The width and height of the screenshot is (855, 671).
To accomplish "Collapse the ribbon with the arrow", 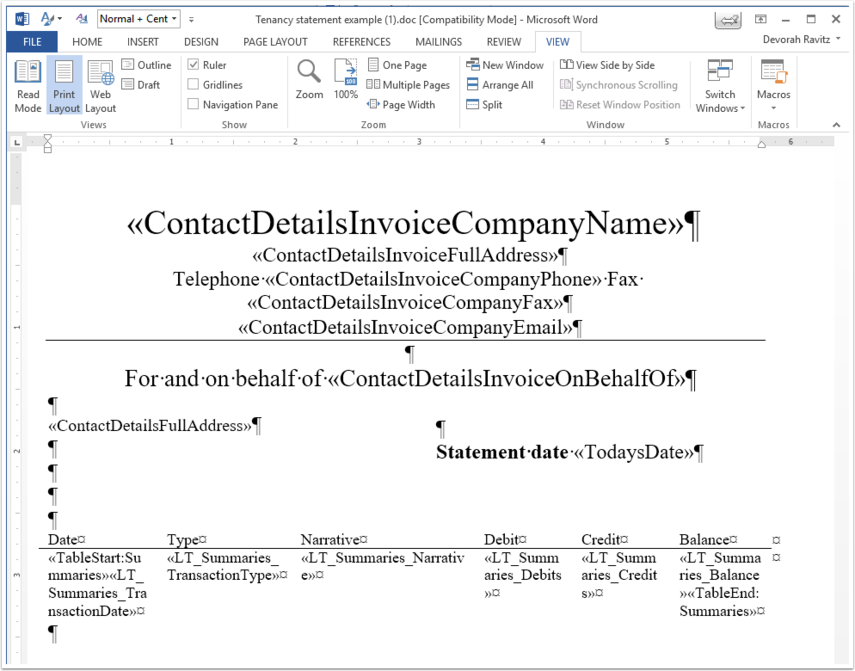I will tap(836, 125).
